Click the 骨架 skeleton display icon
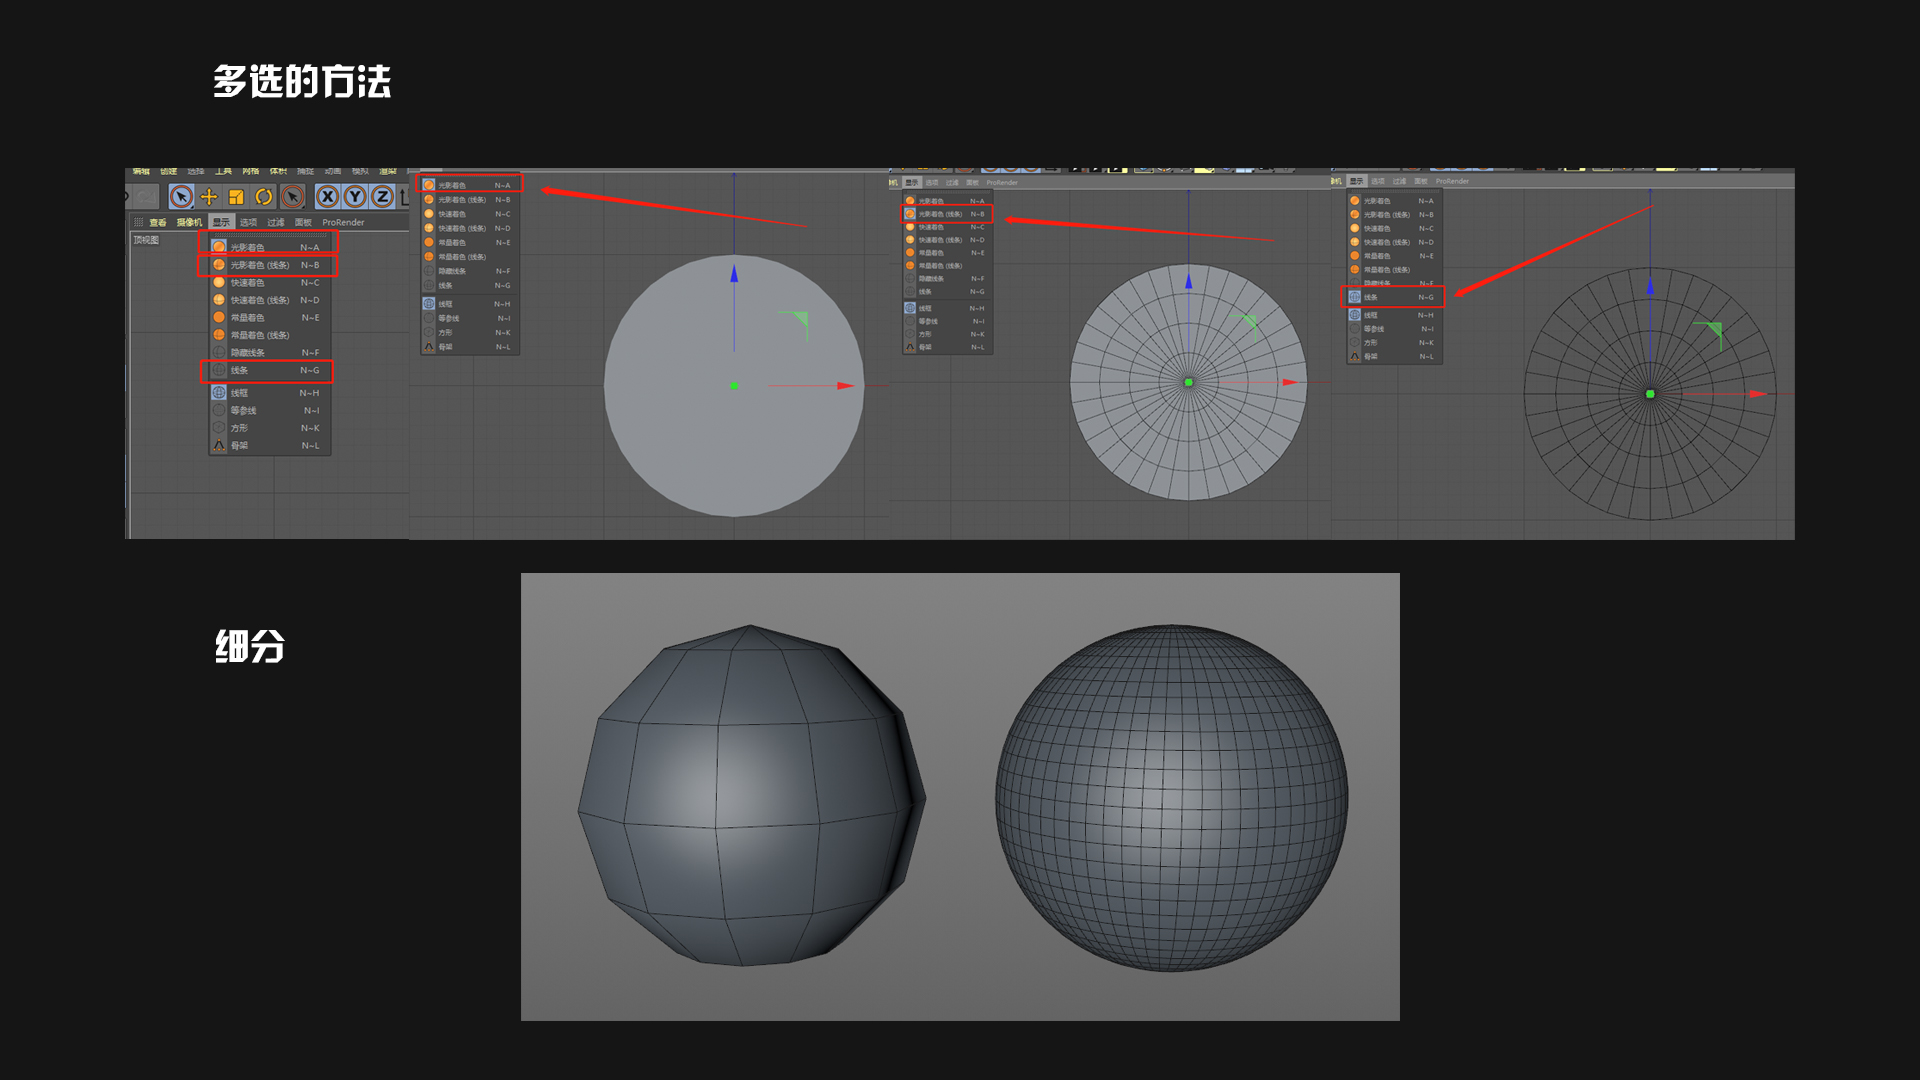Image resolution: width=1920 pixels, height=1080 pixels. pyautogui.click(x=219, y=445)
